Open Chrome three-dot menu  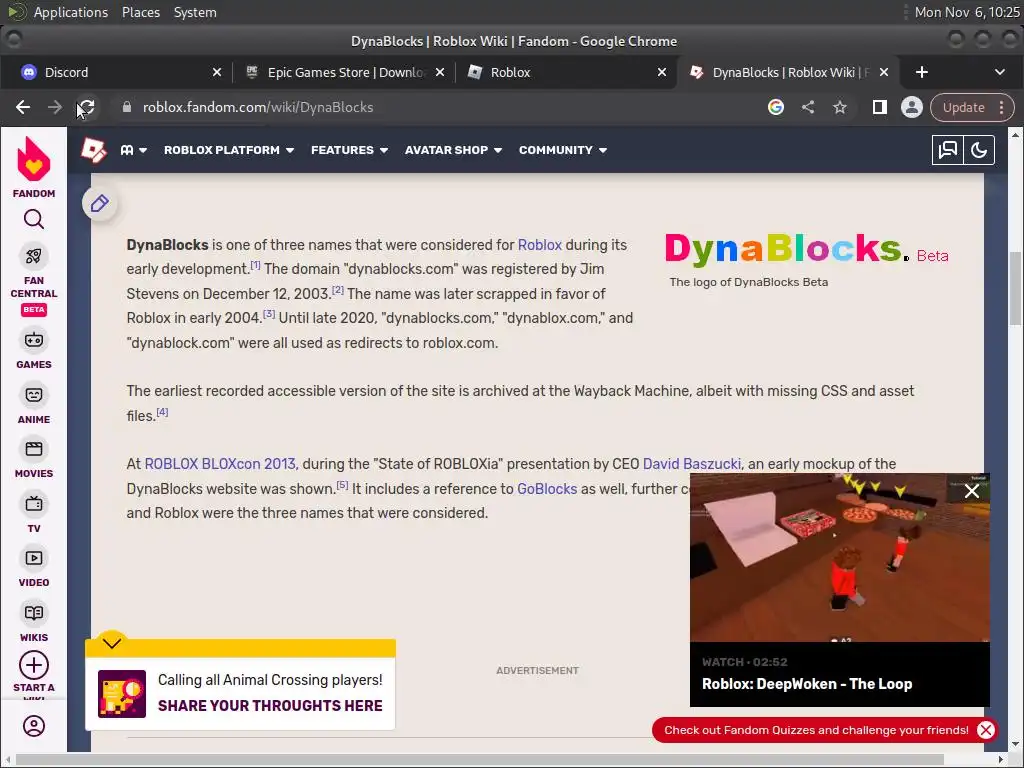pyautogui.click(x=1001, y=108)
